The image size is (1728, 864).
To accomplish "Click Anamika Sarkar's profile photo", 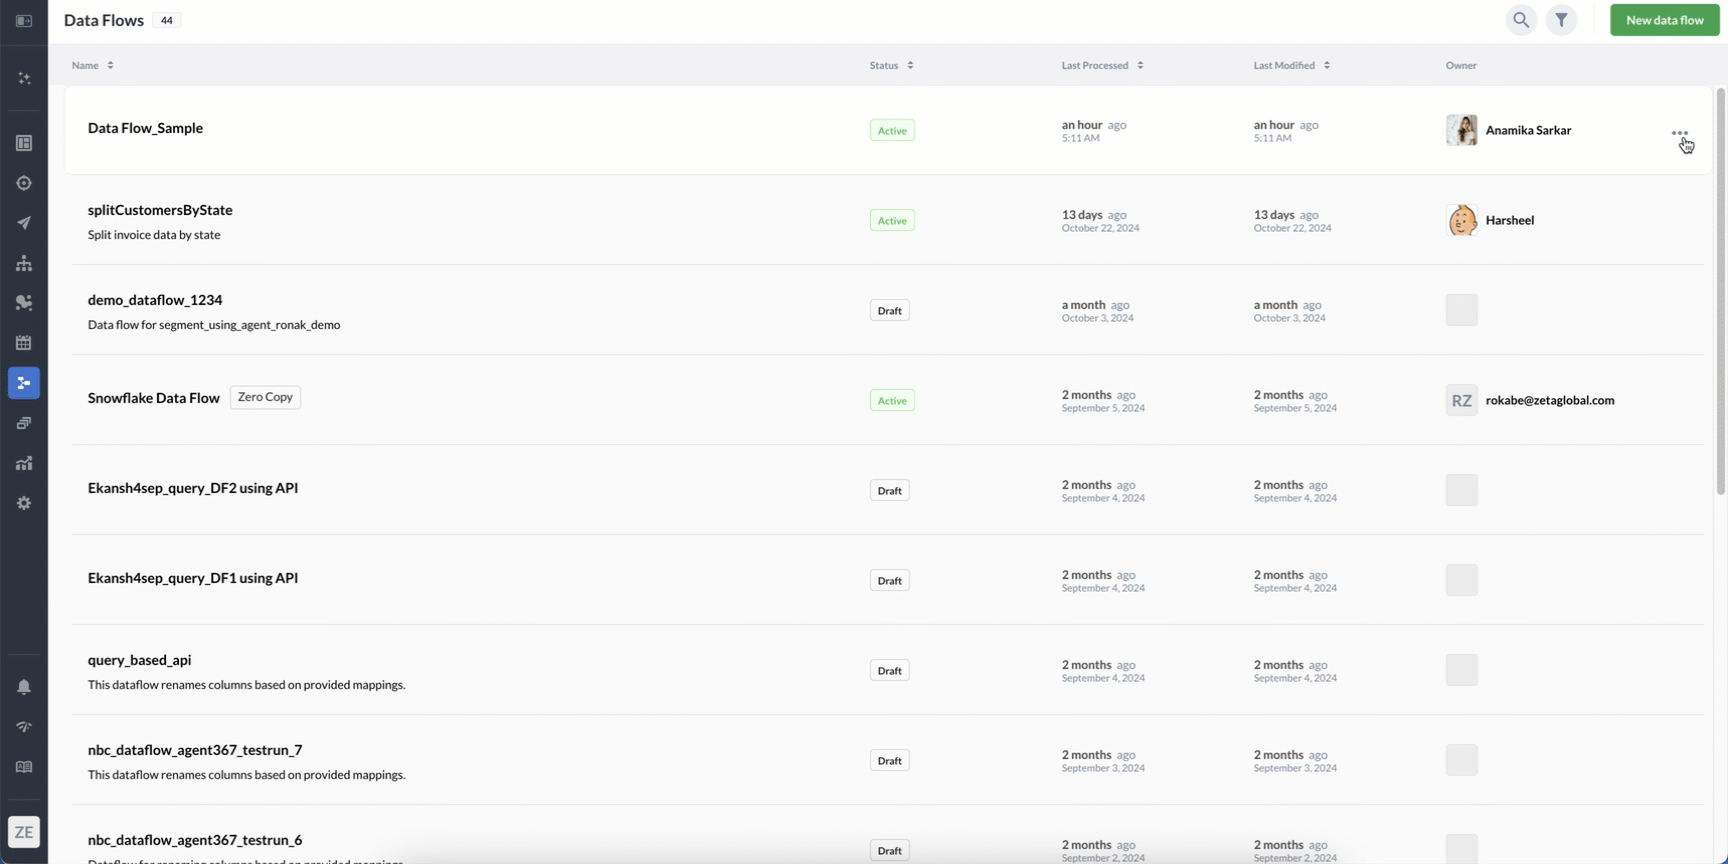I will tap(1461, 130).
